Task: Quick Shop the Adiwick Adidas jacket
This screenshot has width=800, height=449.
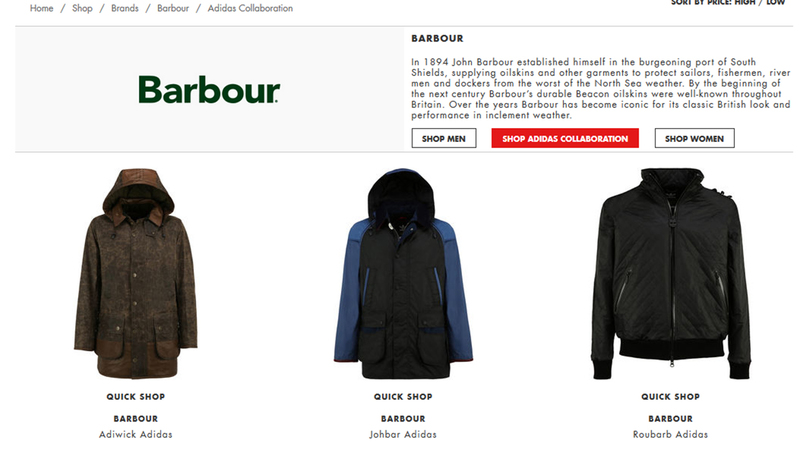Action: (x=136, y=396)
